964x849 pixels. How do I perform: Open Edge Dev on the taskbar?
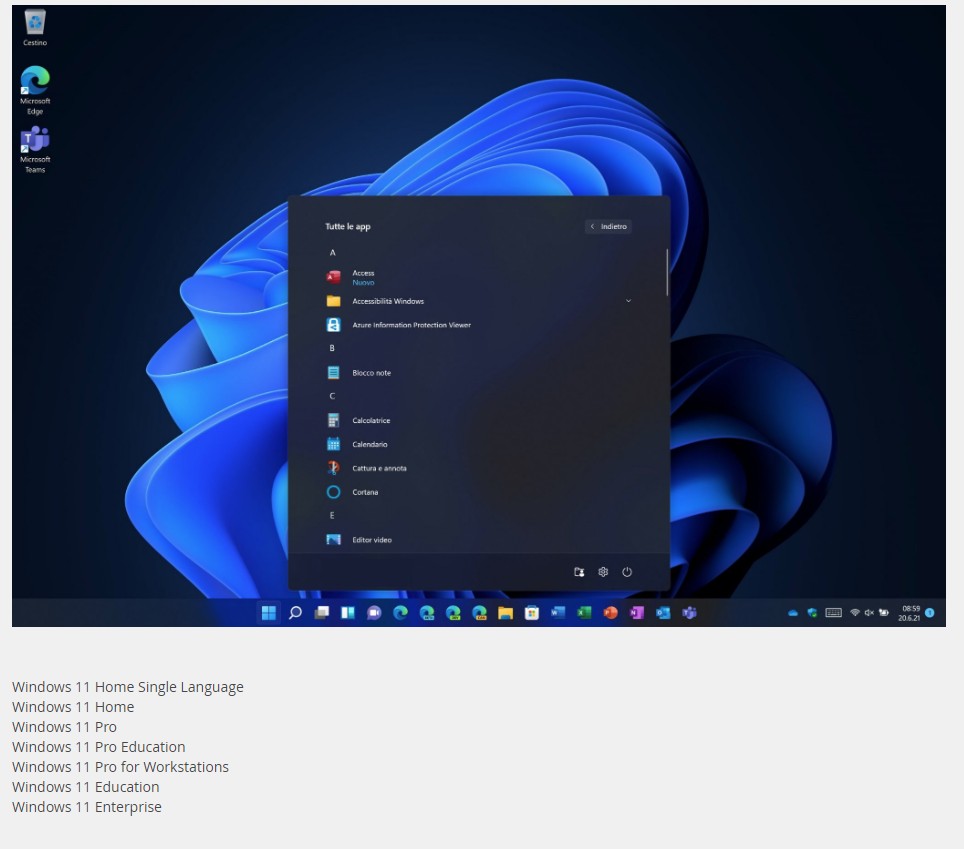[x=453, y=613]
